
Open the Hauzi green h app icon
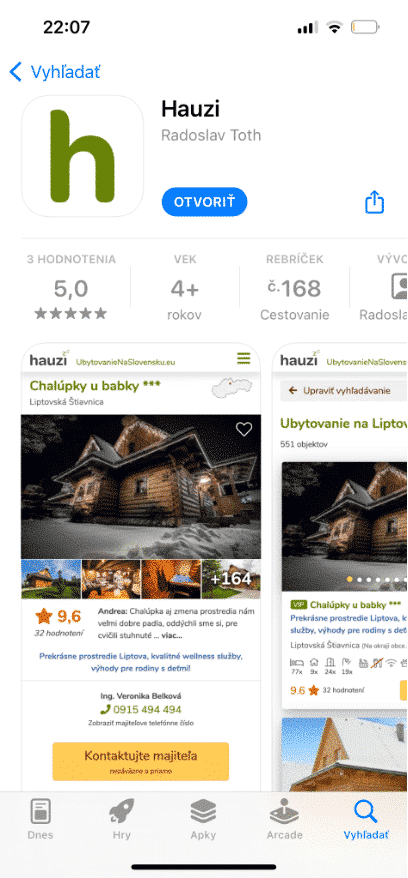point(82,156)
